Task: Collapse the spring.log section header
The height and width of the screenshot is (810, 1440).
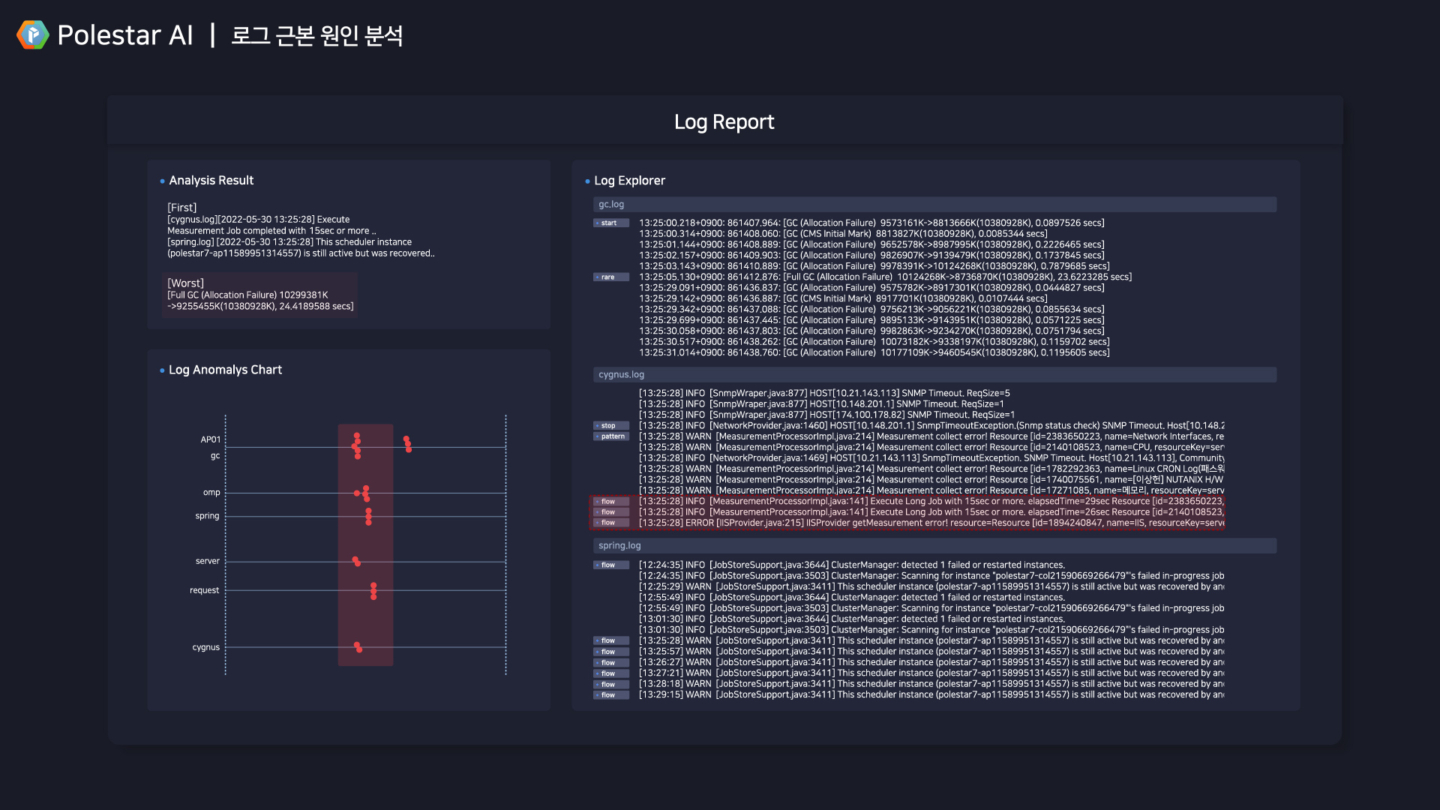Action: 934,546
